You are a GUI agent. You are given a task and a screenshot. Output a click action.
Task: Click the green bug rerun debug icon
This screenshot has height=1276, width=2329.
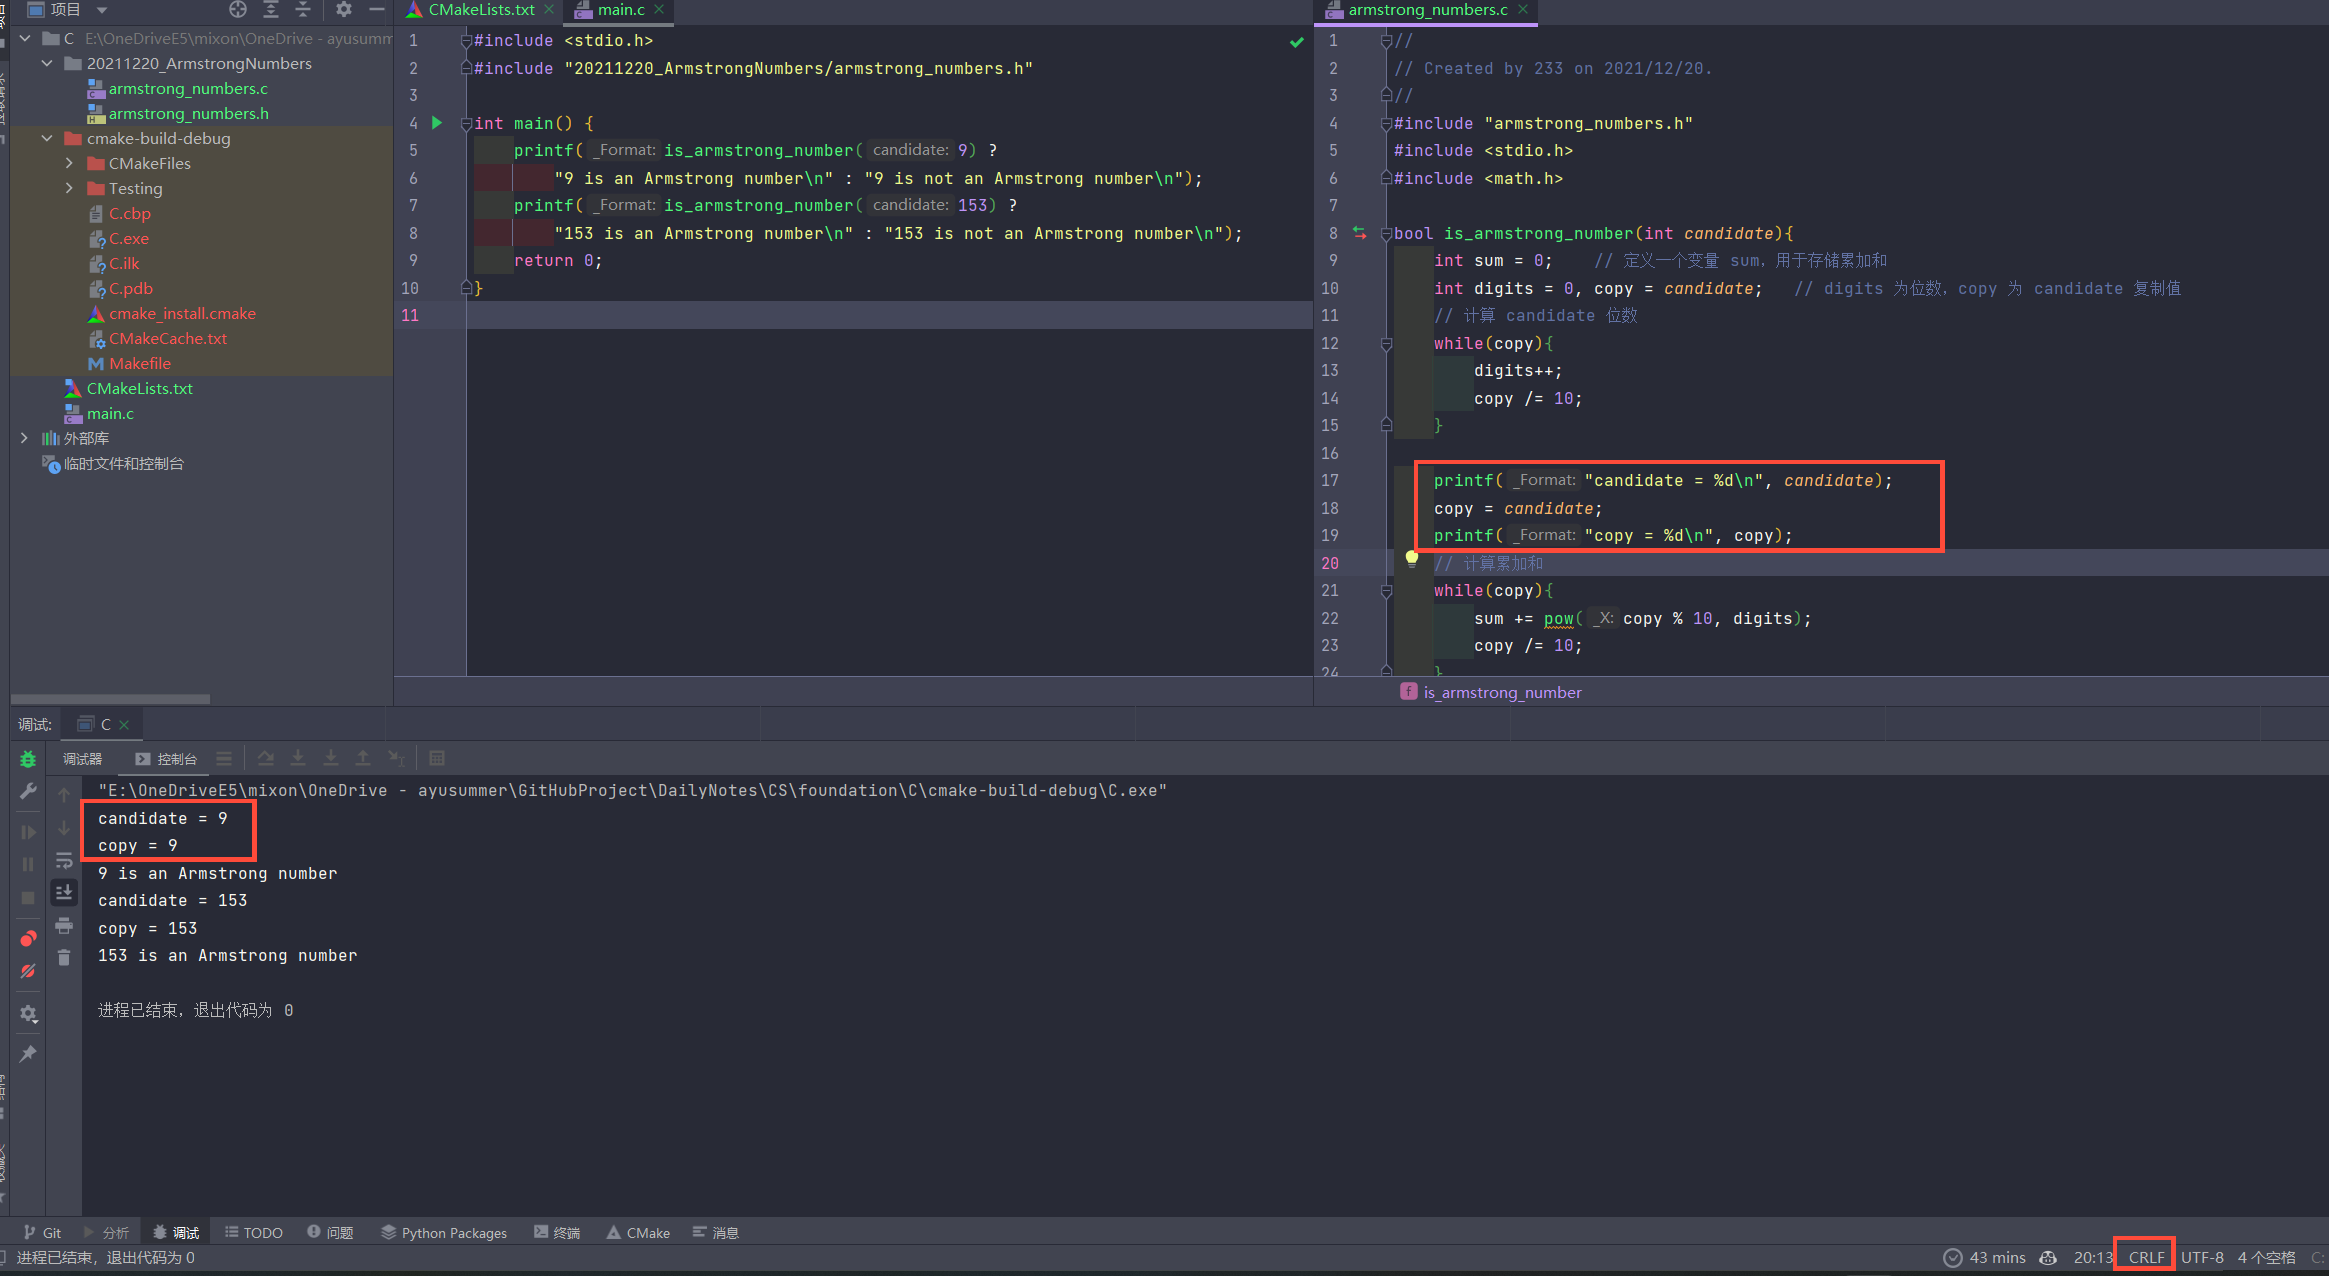point(28,759)
